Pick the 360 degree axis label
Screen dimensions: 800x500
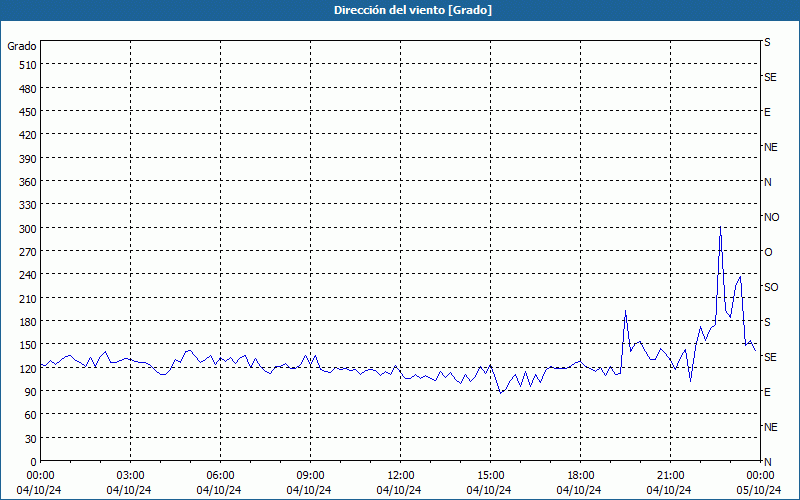[28, 182]
